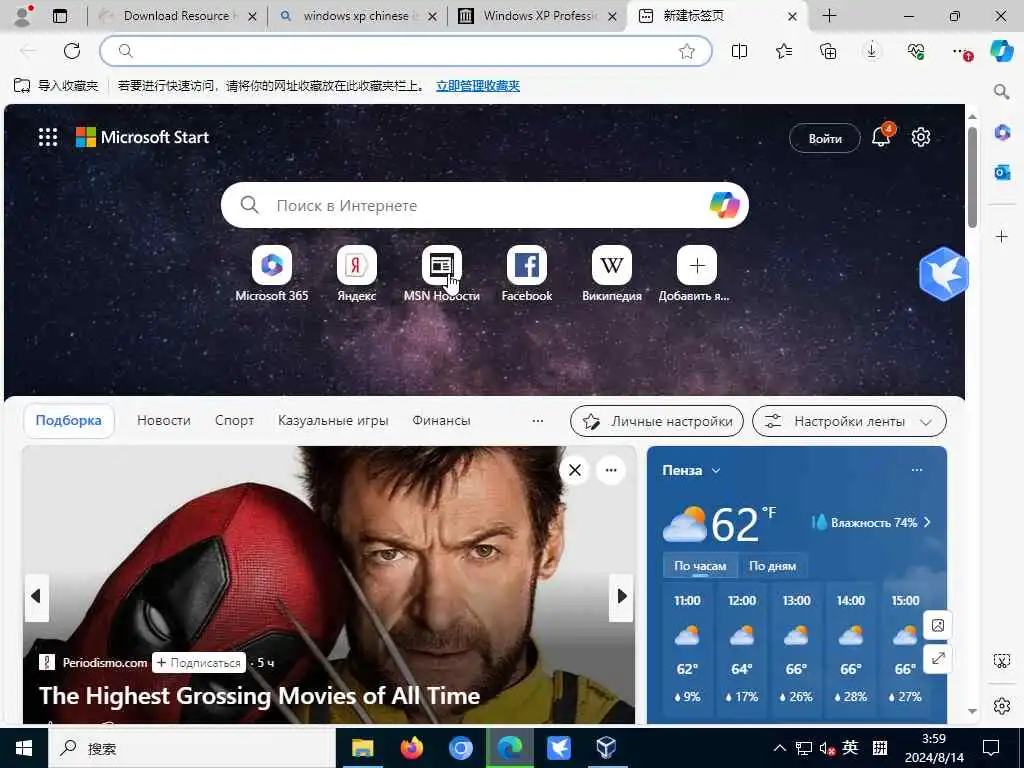Viewport: 1024px width, 768px height.
Task: Open a new browser tab with plus
Action: pos(829,16)
